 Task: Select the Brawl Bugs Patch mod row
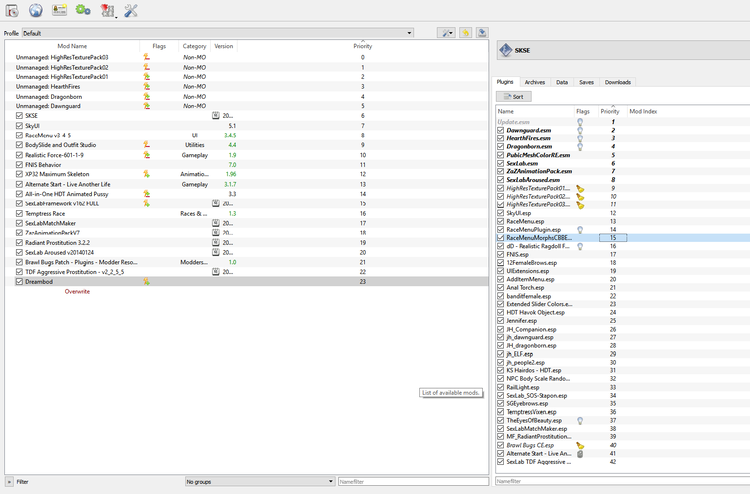pos(247,262)
